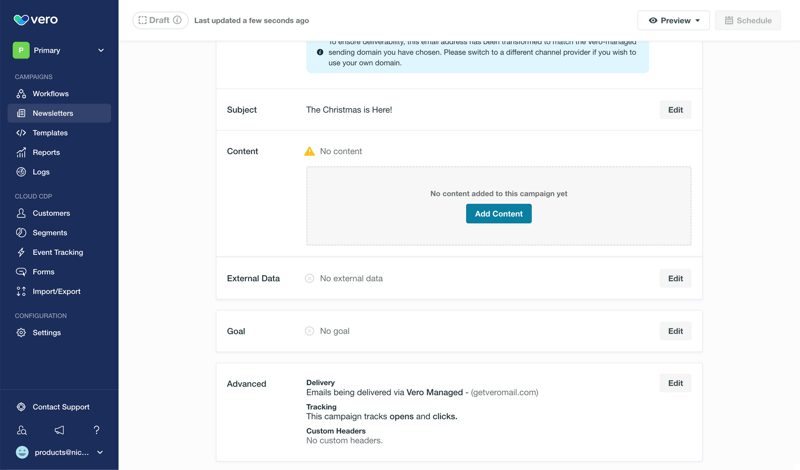
Task: Click 'No content added to this campaign yet' text
Action: click(x=498, y=194)
